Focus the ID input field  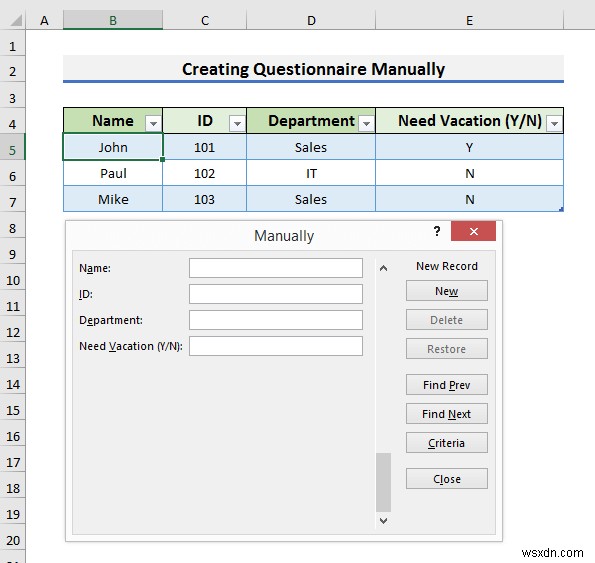[276, 294]
